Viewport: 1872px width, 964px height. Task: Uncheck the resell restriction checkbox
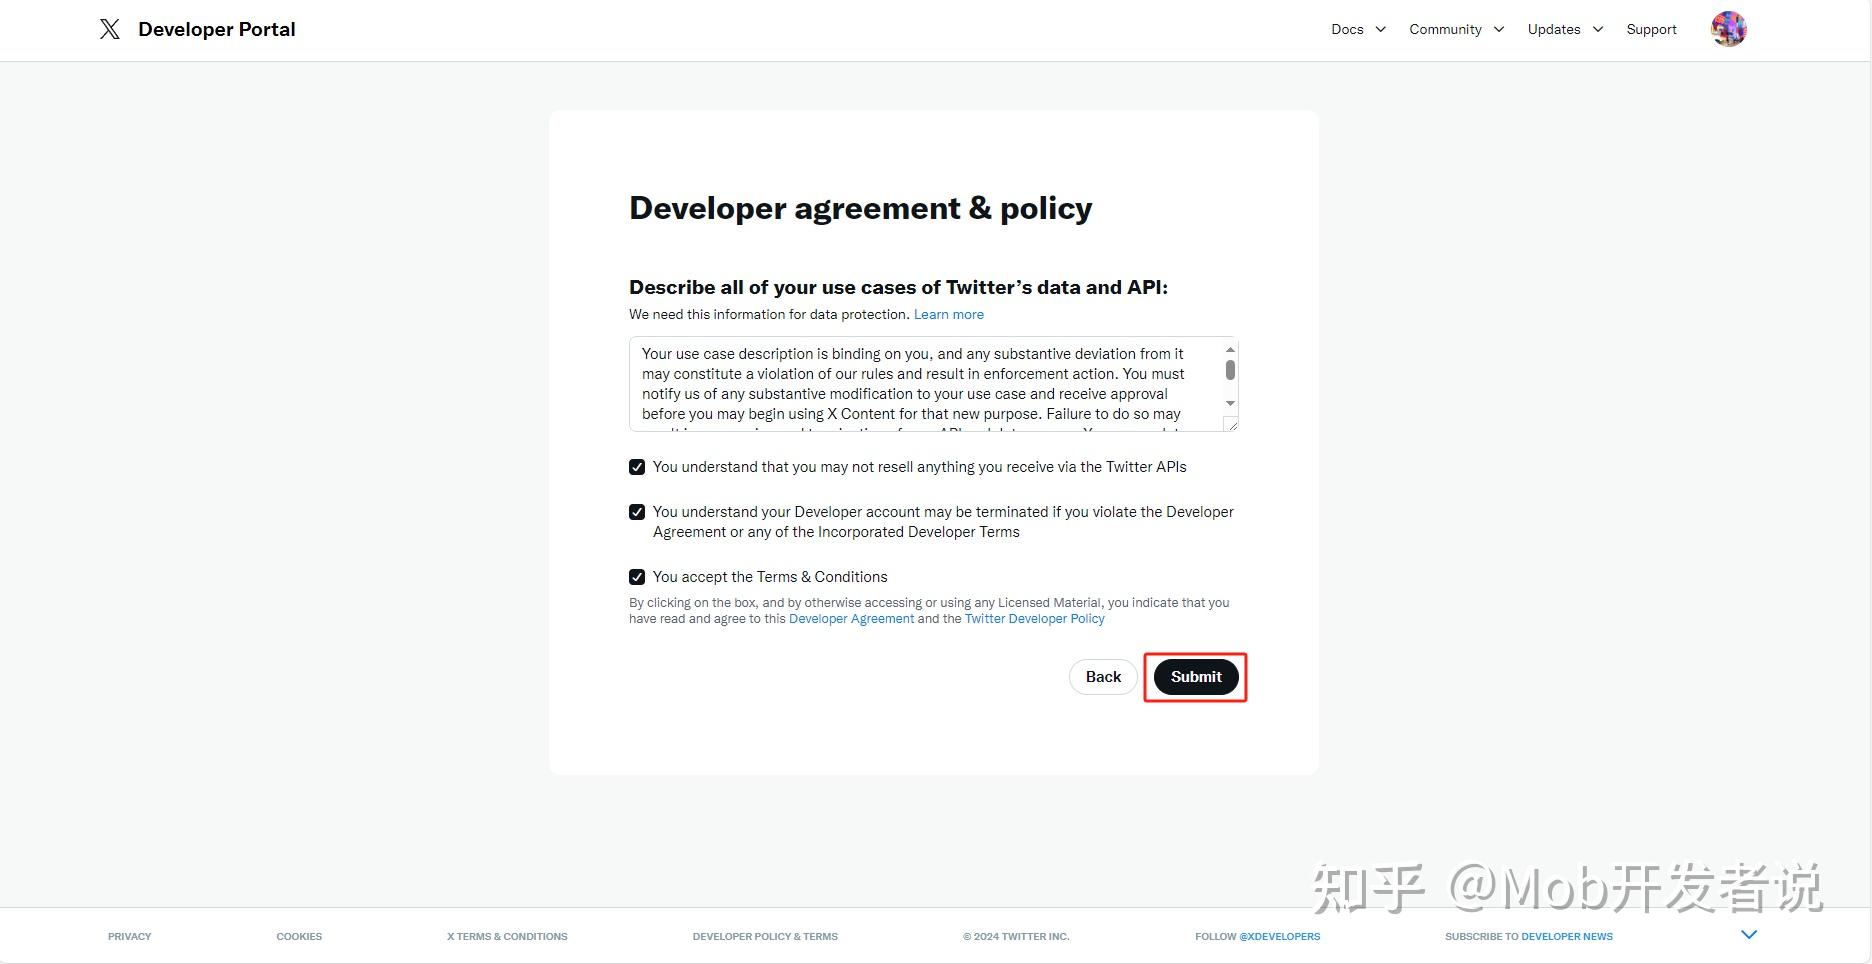tap(637, 466)
